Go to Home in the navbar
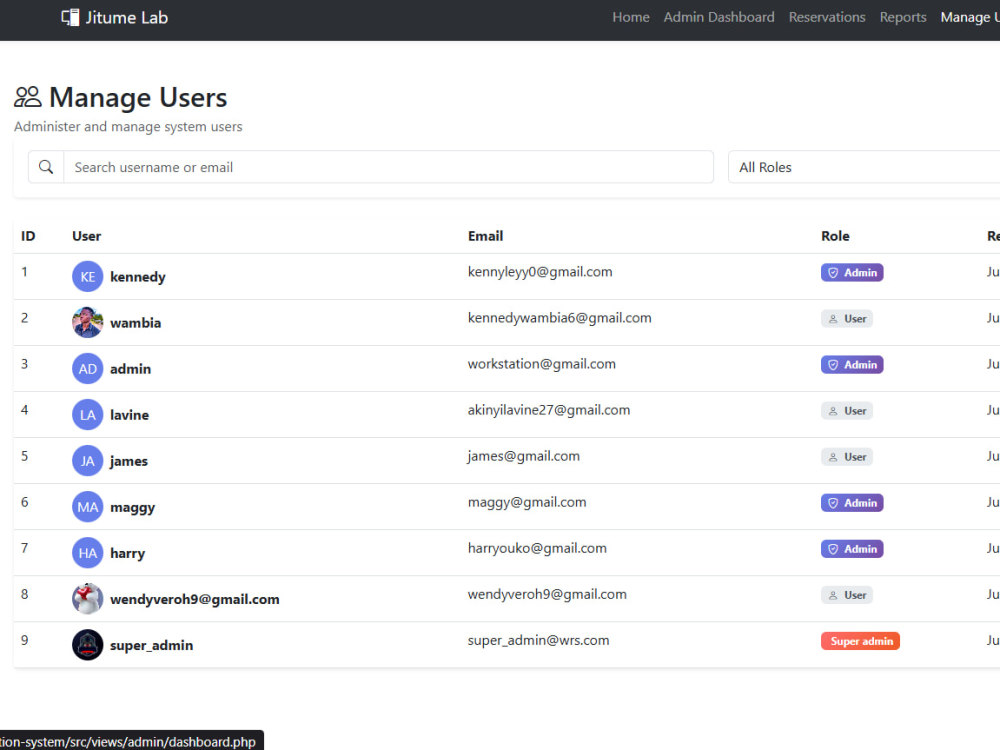This screenshot has width=1000, height=750. (x=631, y=17)
